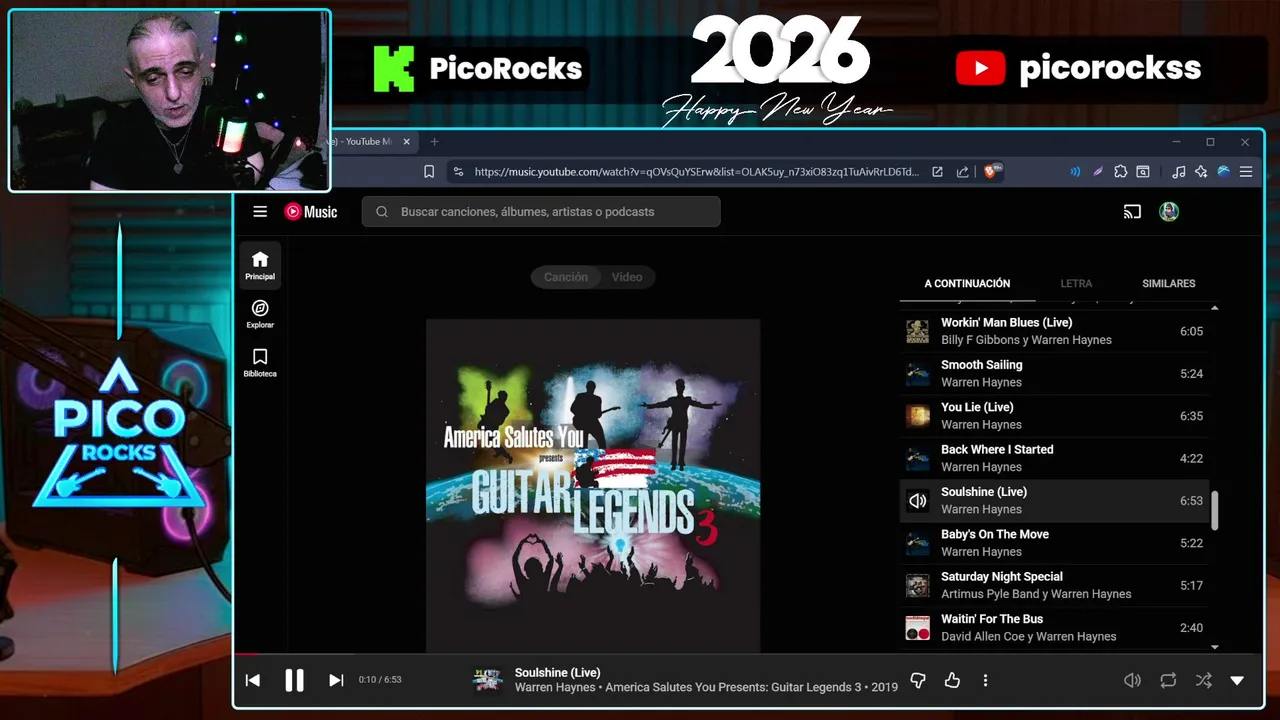Collapse the player page with down arrow
This screenshot has width=1280, height=720.
coord(1237,680)
